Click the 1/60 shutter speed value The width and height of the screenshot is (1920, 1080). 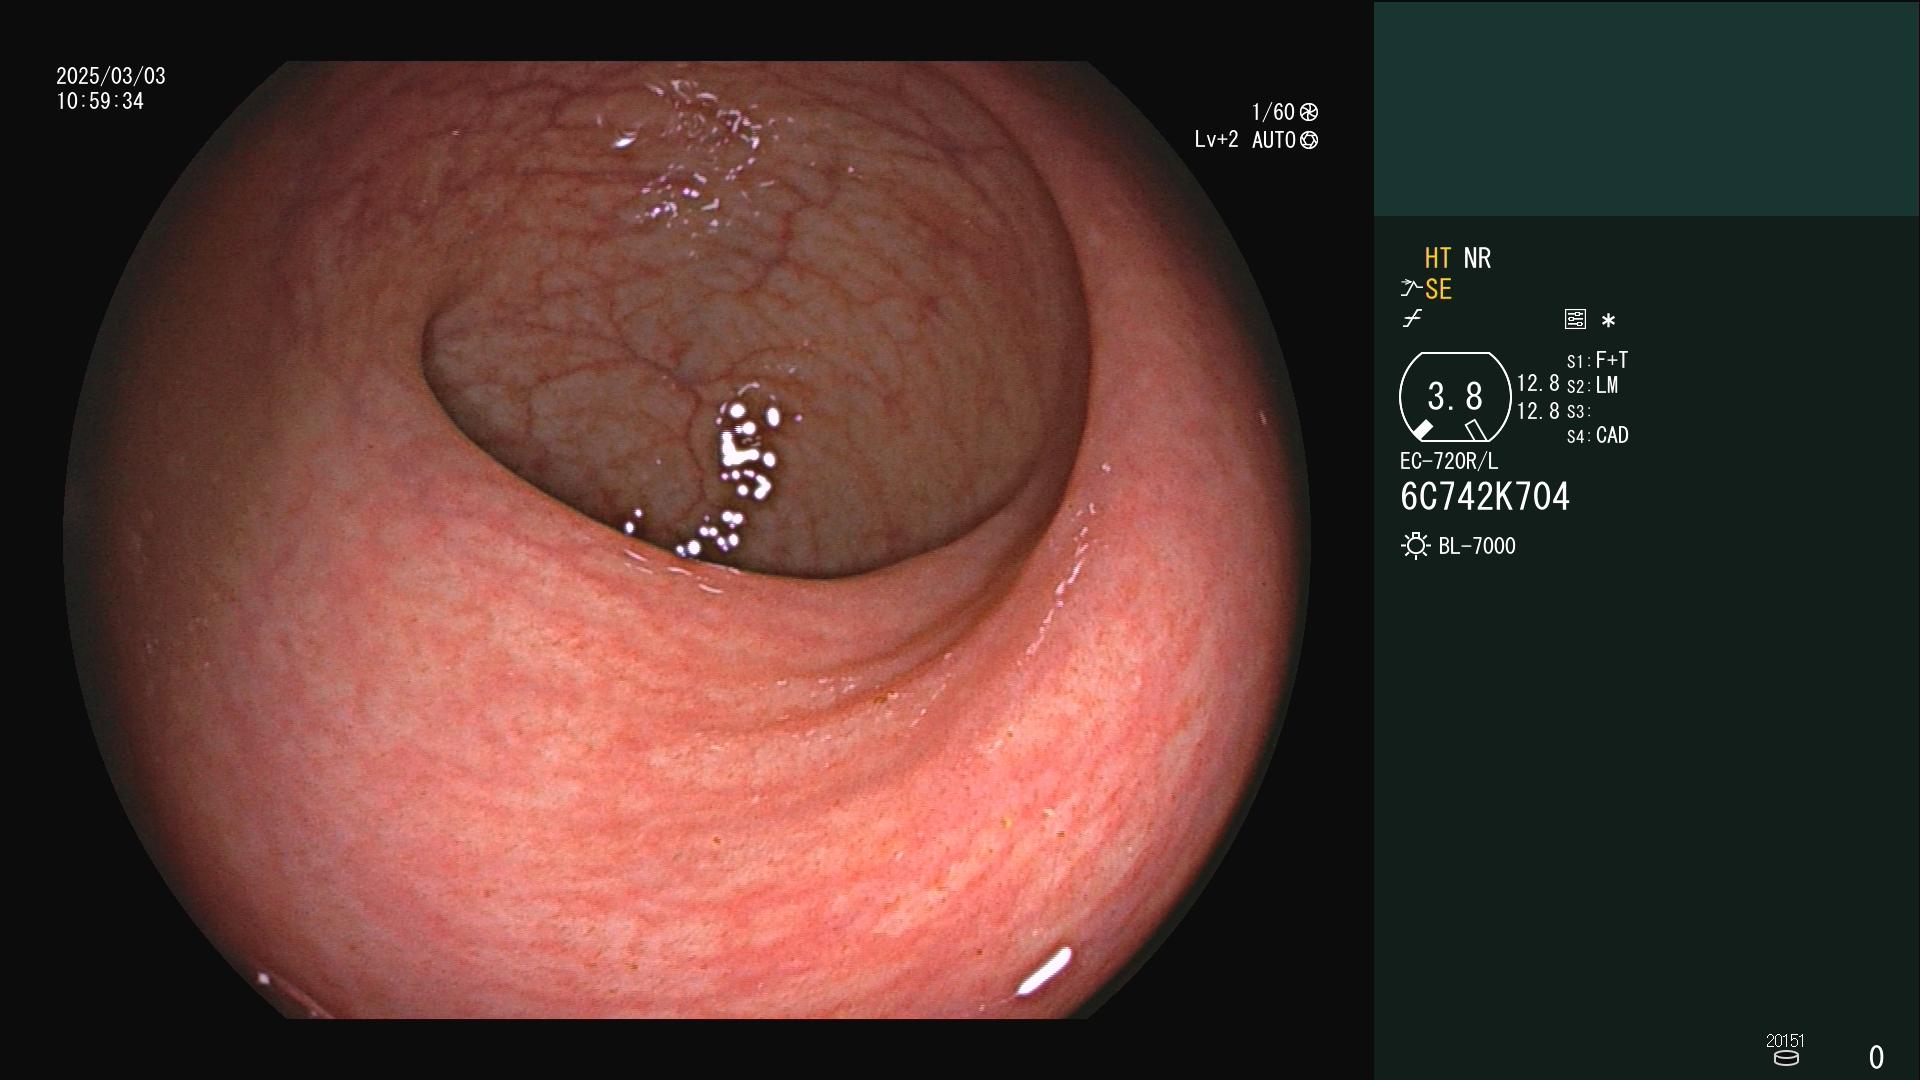point(1273,112)
